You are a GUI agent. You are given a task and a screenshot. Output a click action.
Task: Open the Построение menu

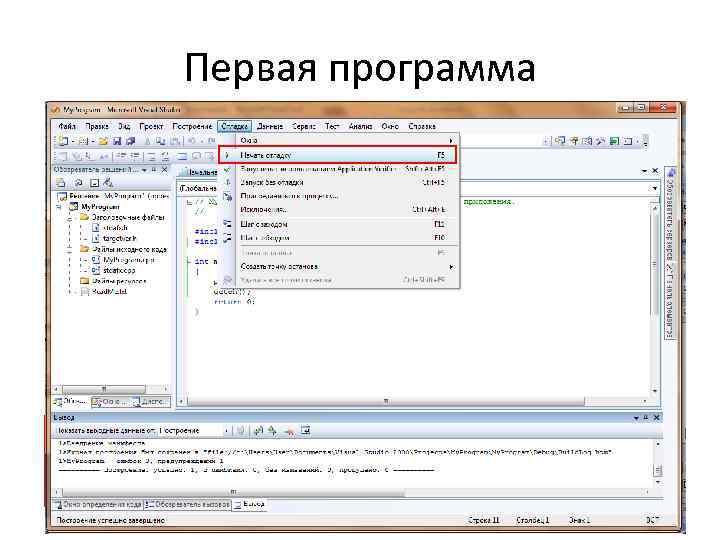192,126
